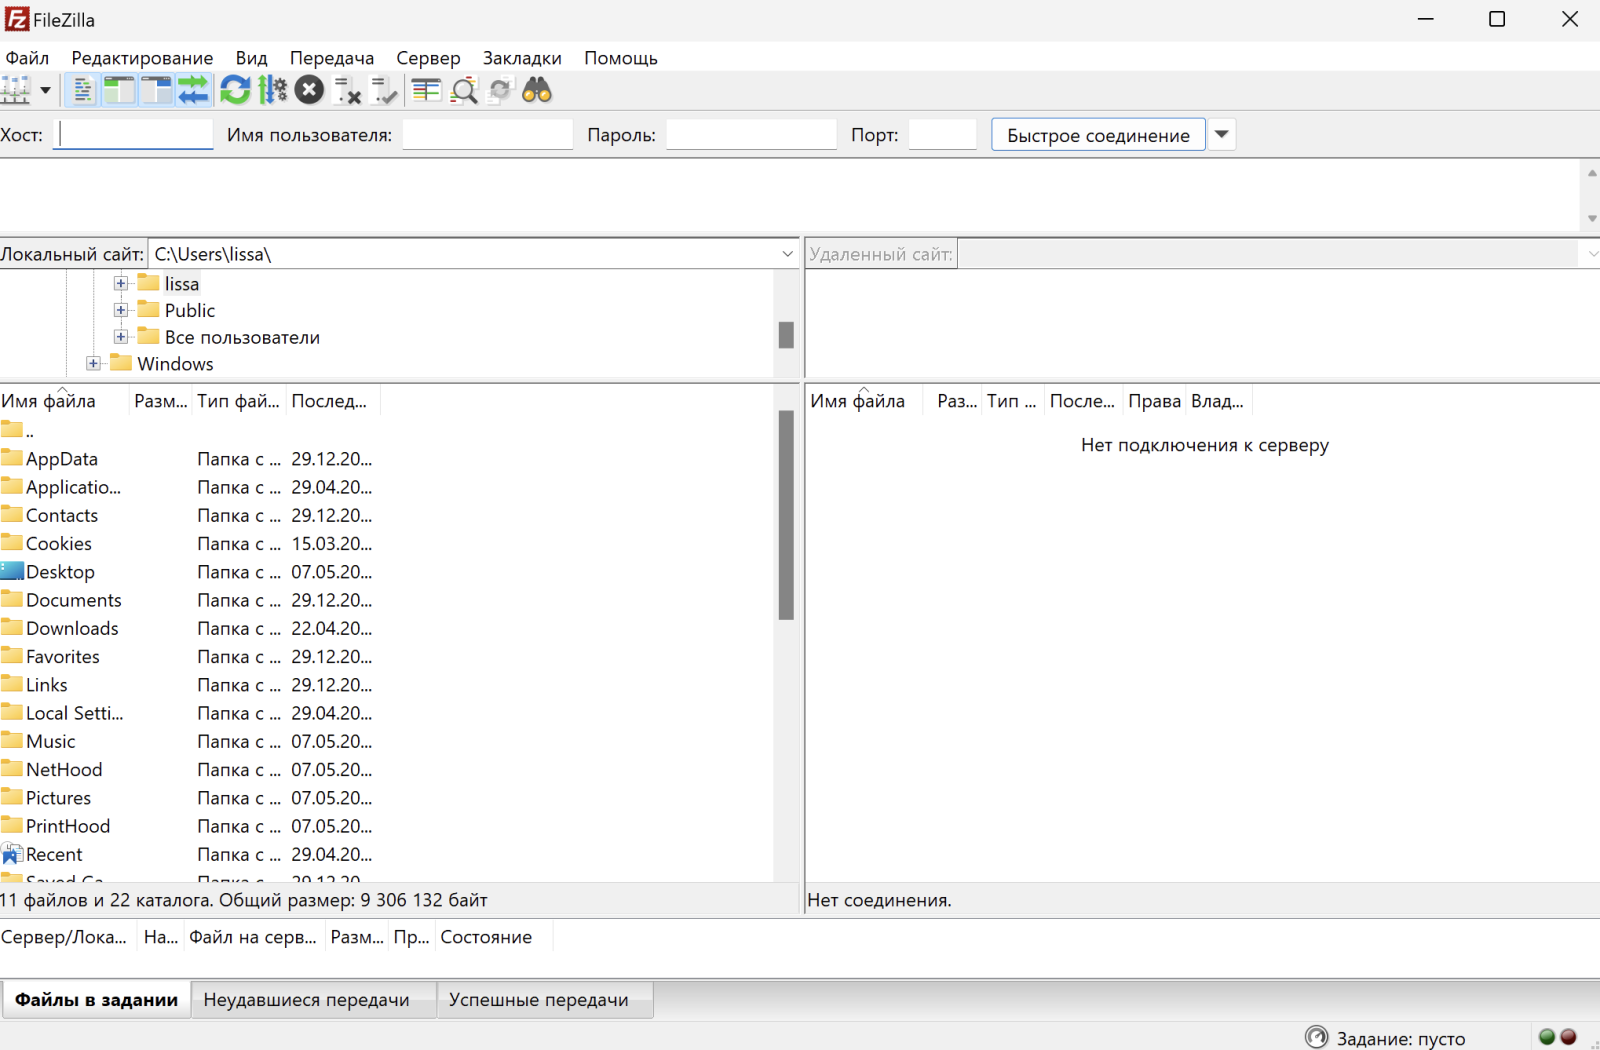Open the quick connect history dropdown
The image size is (1600, 1050).
click(1221, 135)
